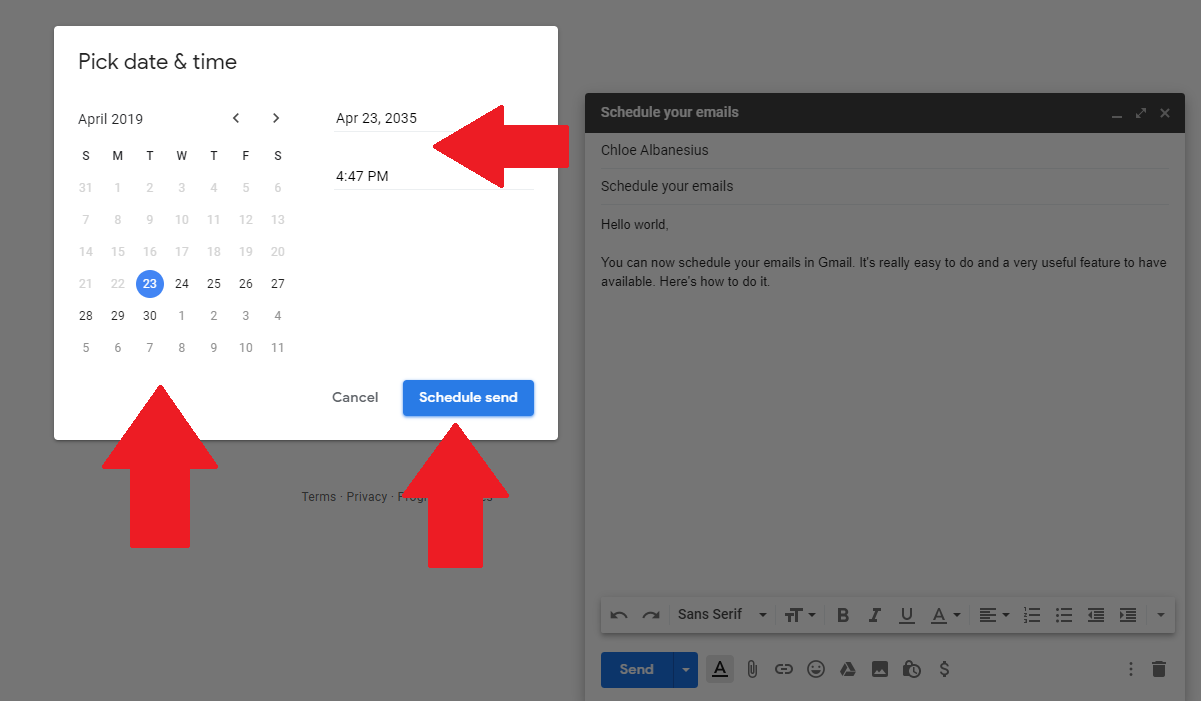Insert a numbered list

1032,615
